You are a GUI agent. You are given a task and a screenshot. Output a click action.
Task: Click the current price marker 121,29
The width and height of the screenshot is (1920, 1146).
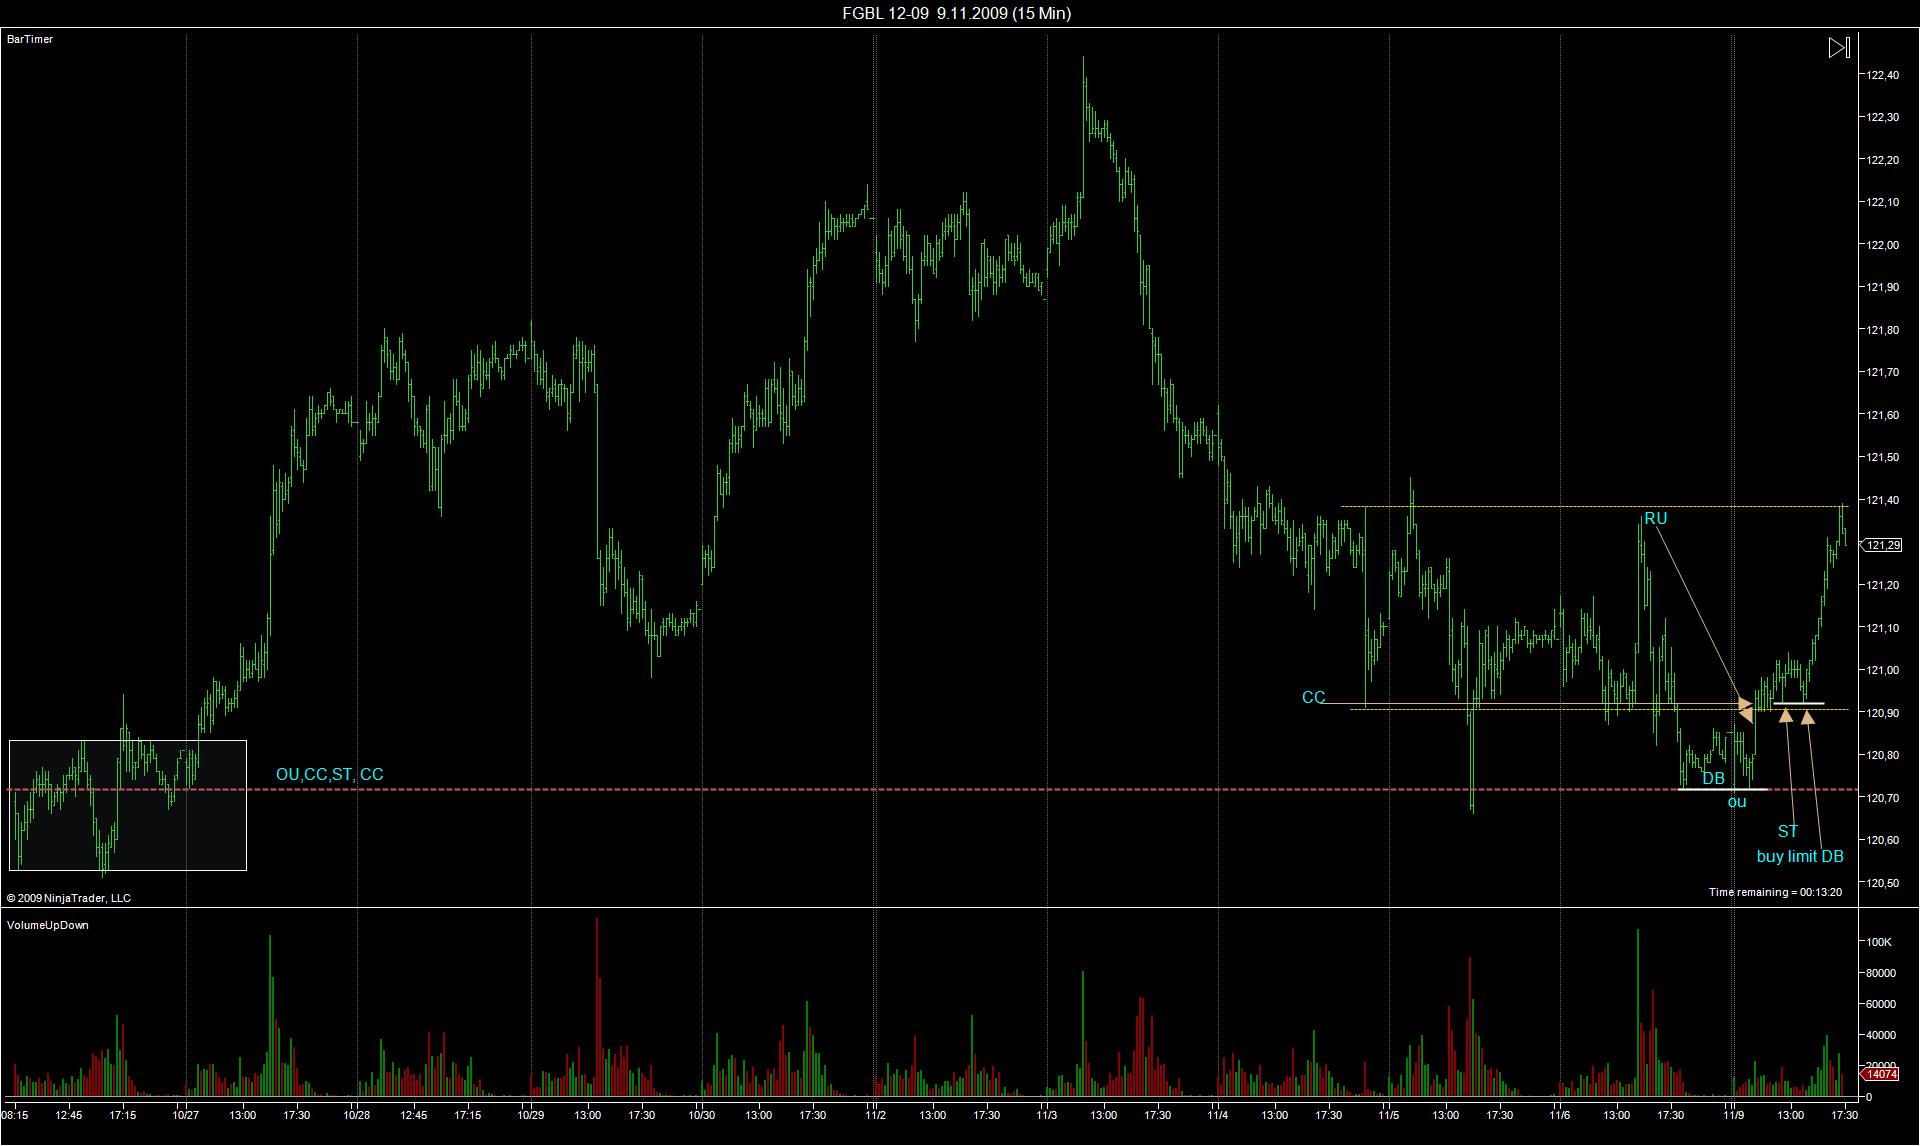(1883, 545)
